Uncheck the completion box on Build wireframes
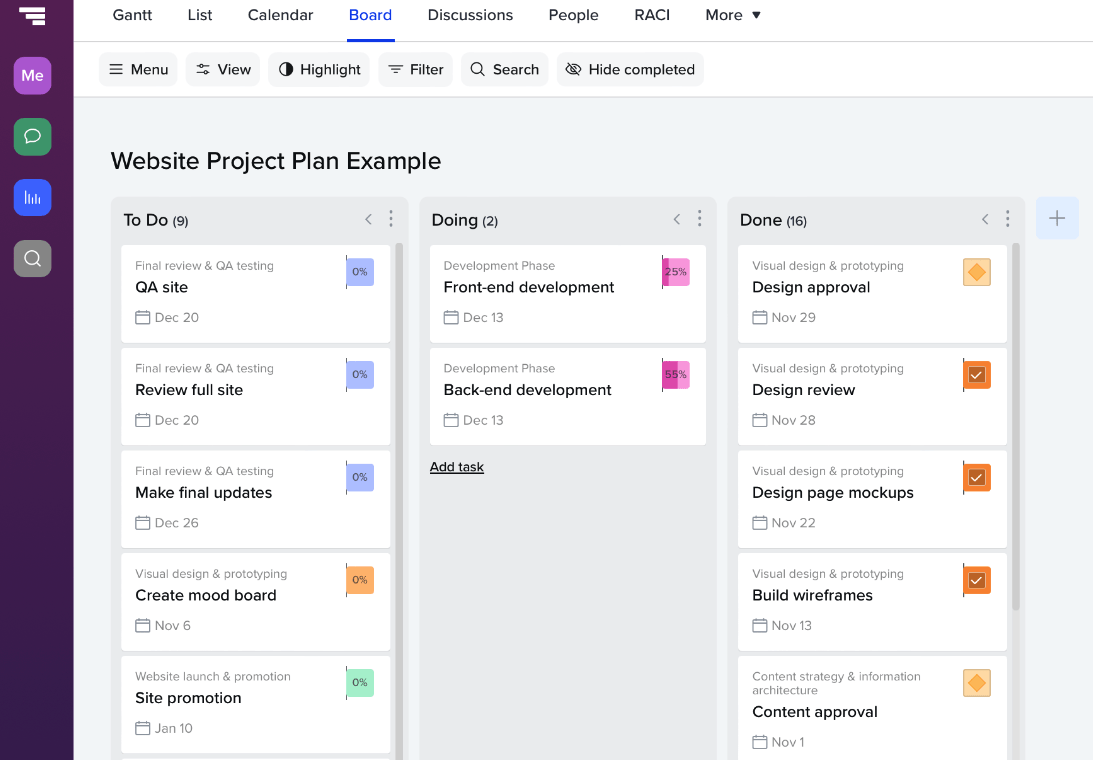 [x=976, y=580]
